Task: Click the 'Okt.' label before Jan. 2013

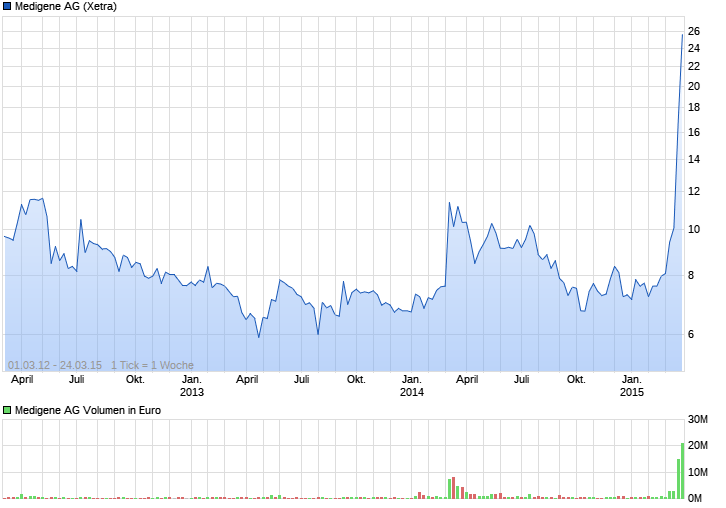Action: (135, 380)
